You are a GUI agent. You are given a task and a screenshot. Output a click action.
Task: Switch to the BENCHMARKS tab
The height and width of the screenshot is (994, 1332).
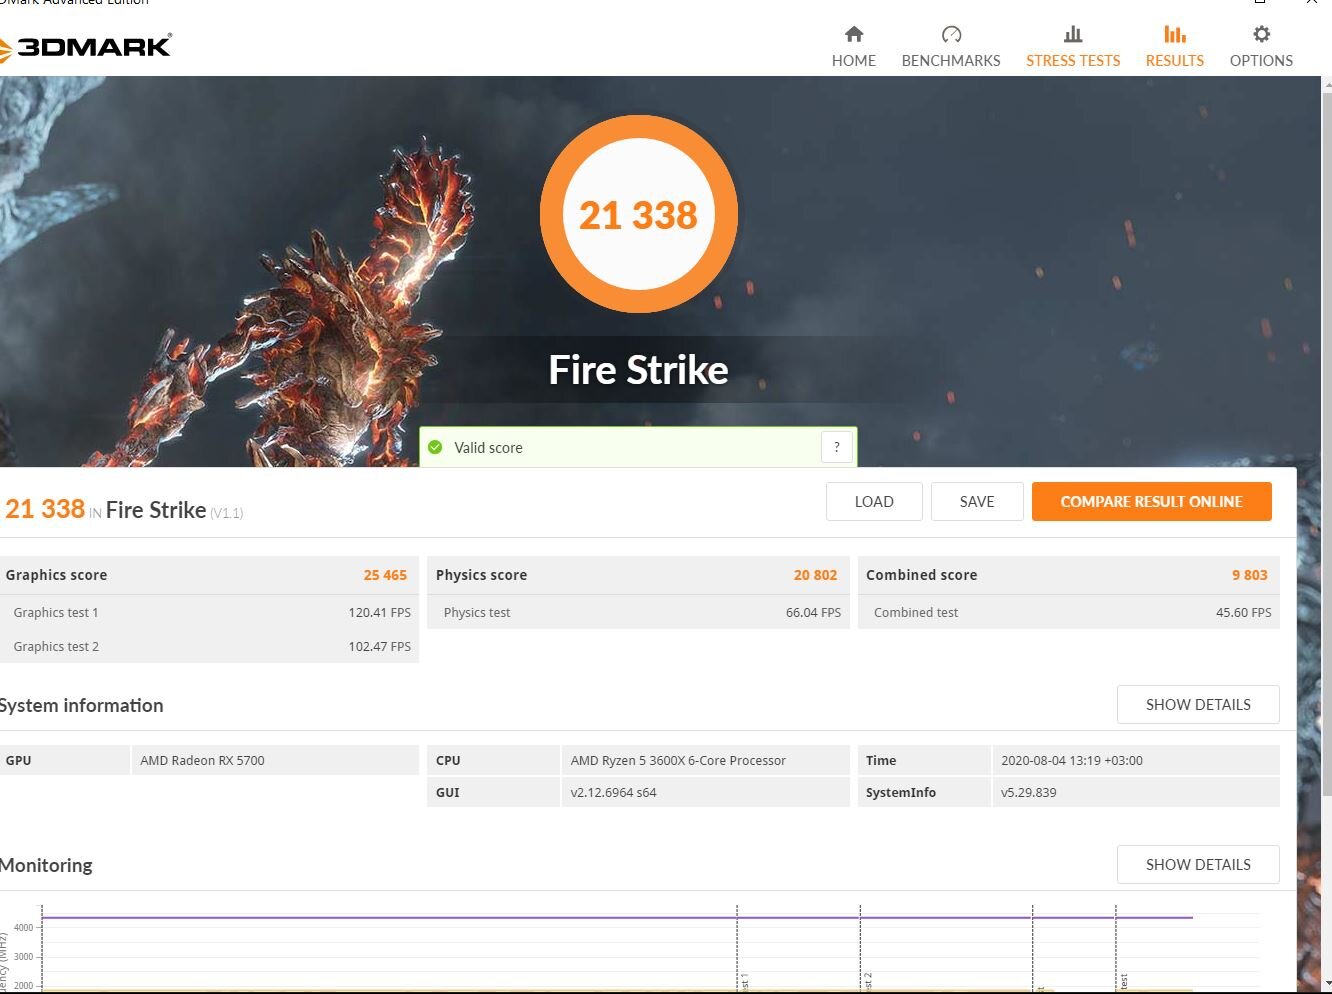click(951, 60)
